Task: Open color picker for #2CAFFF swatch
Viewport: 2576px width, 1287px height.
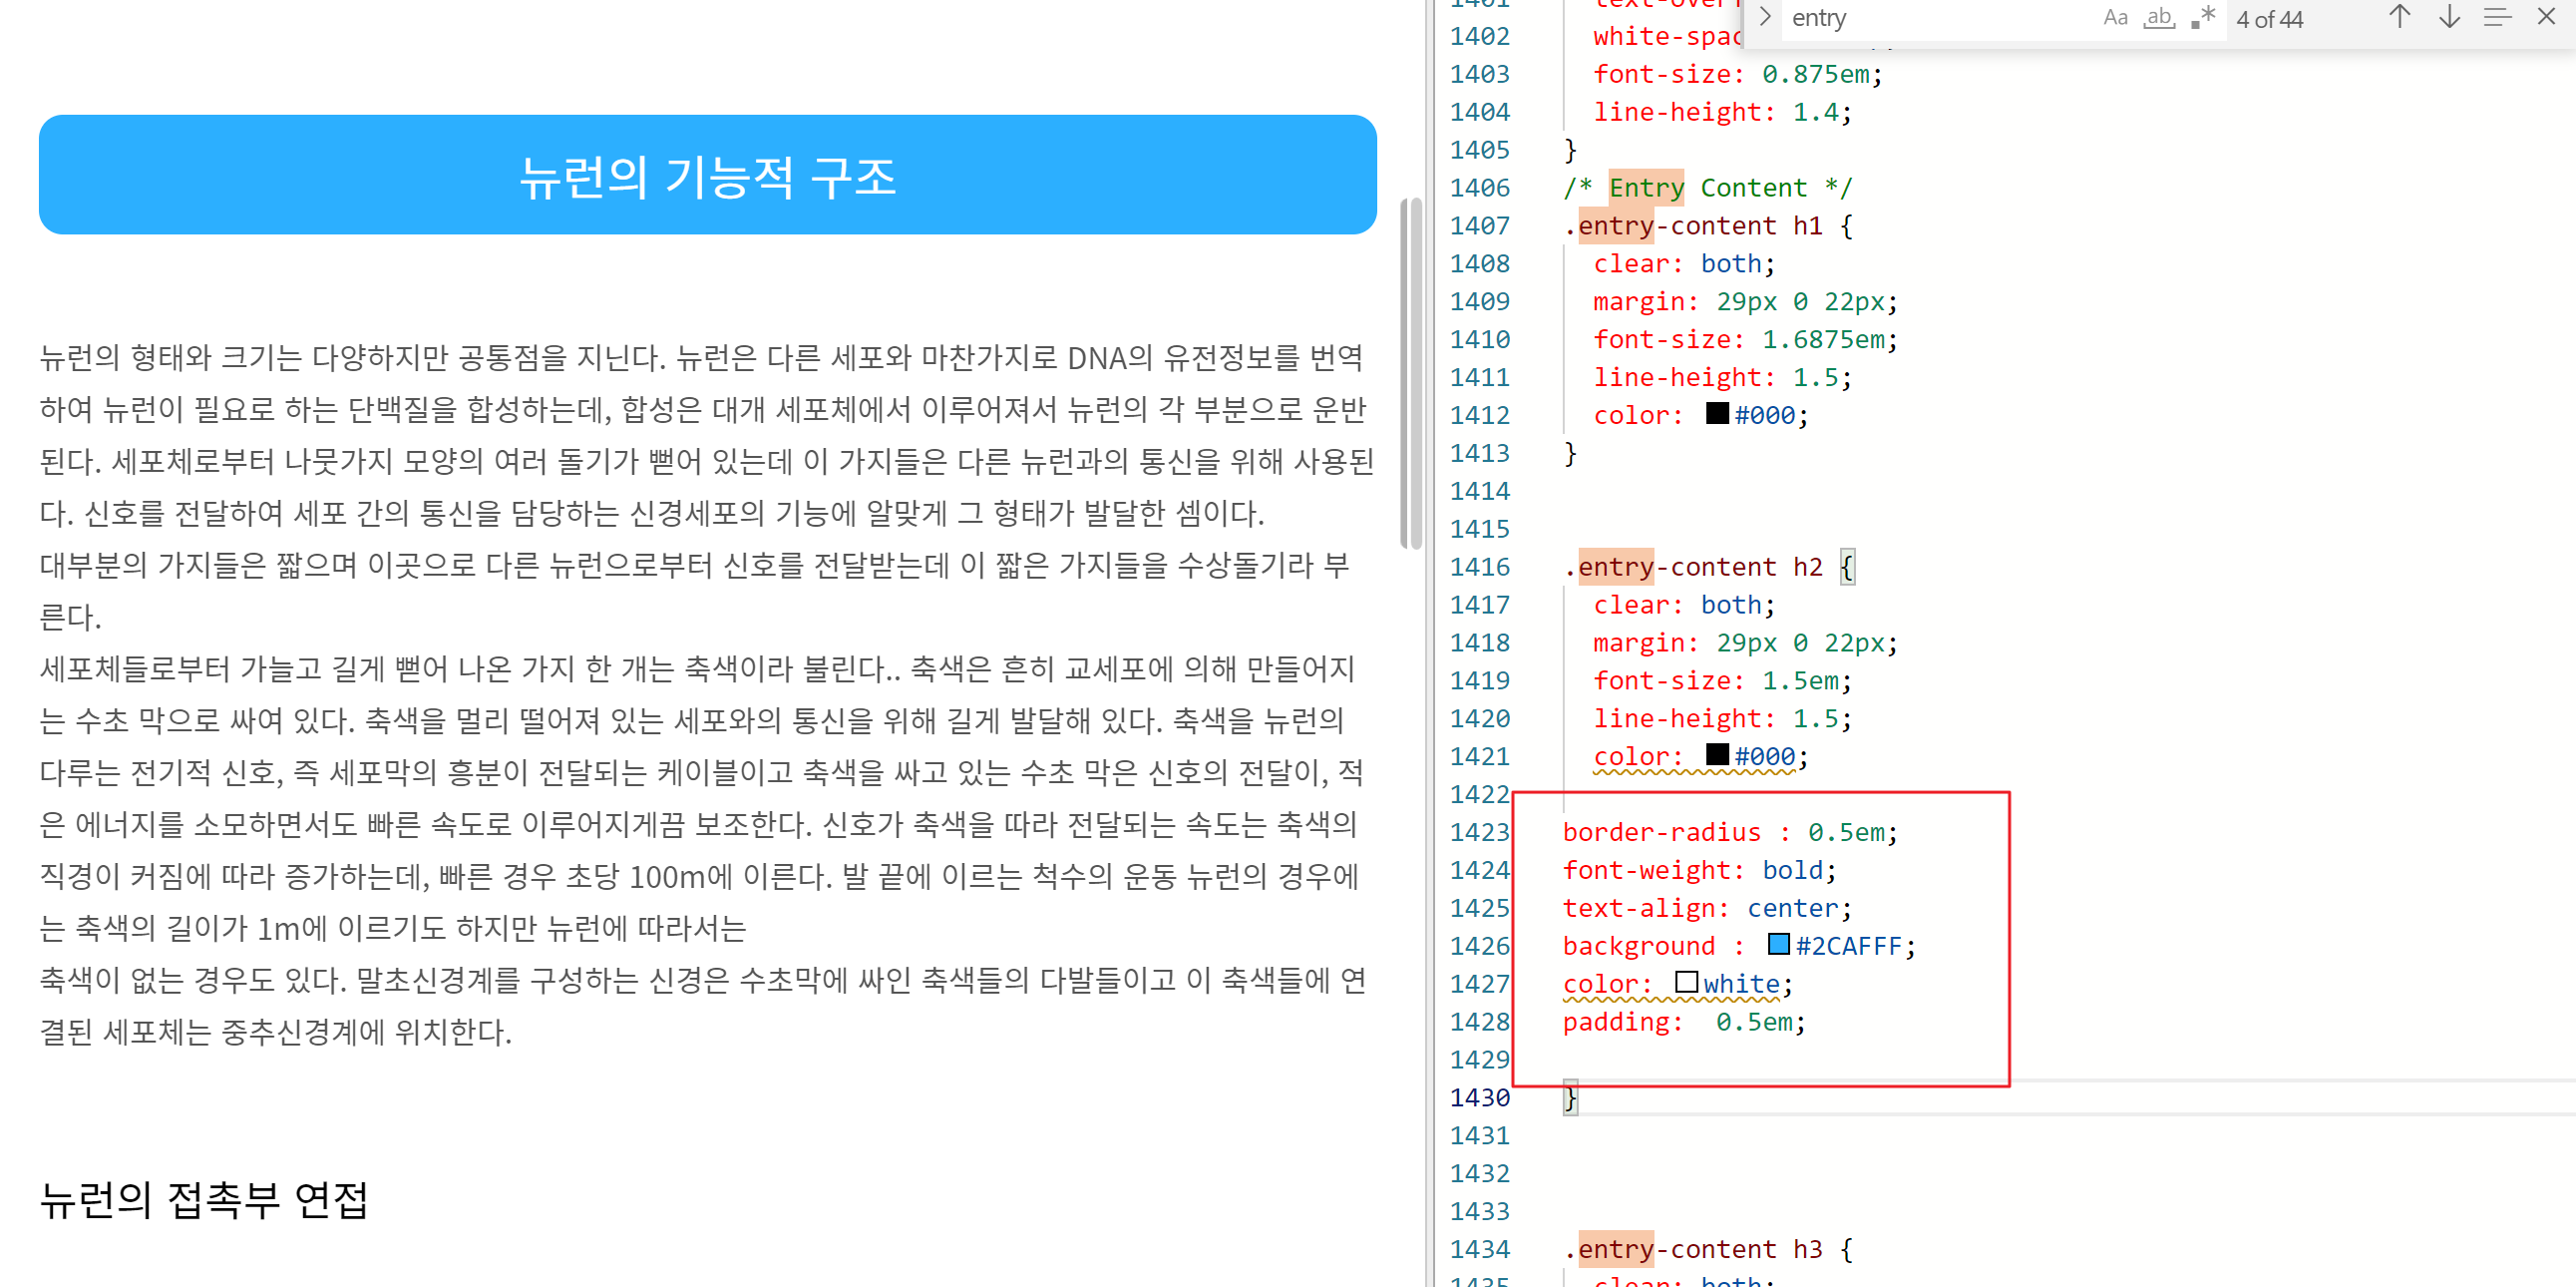Action: point(1778,945)
